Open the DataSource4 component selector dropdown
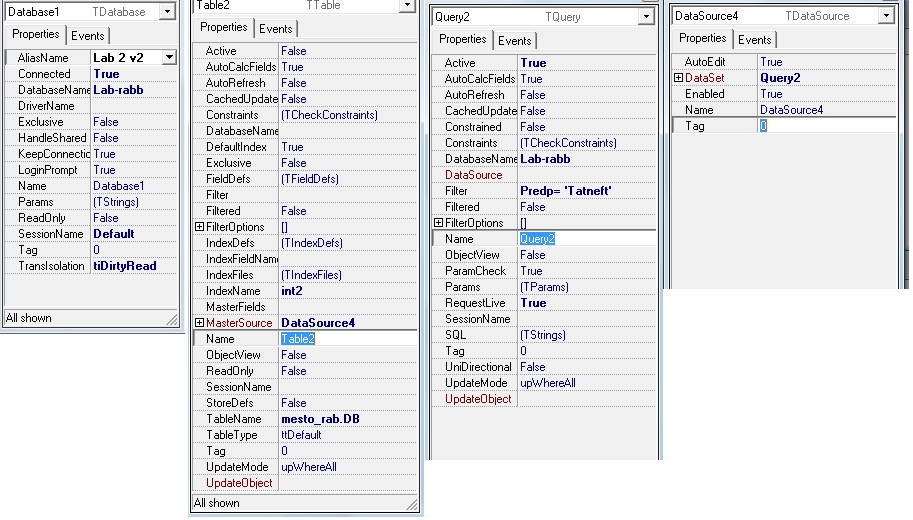 885,16
